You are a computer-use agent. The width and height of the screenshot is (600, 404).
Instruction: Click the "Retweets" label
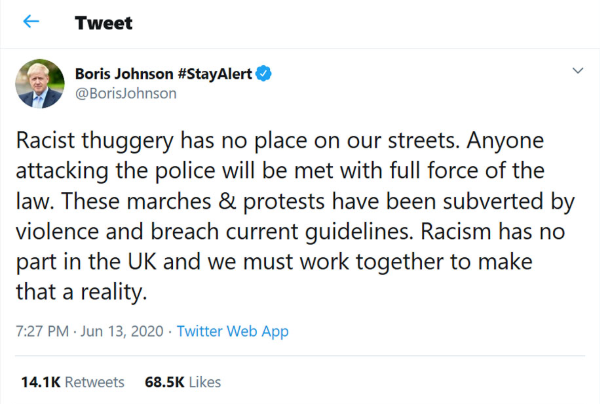[x=94, y=382]
